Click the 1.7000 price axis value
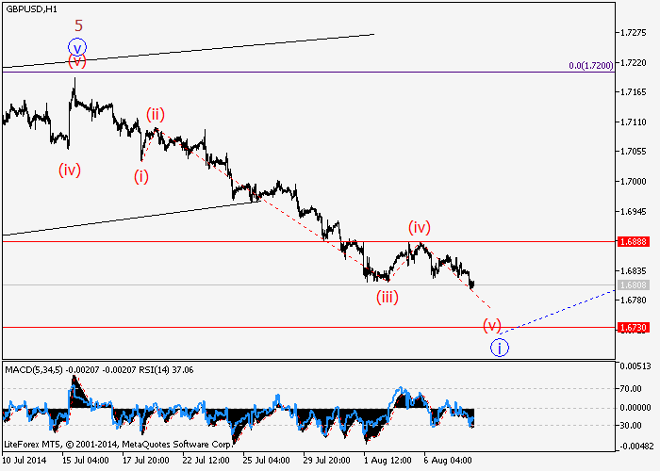The width and height of the screenshot is (660, 471). click(x=633, y=181)
